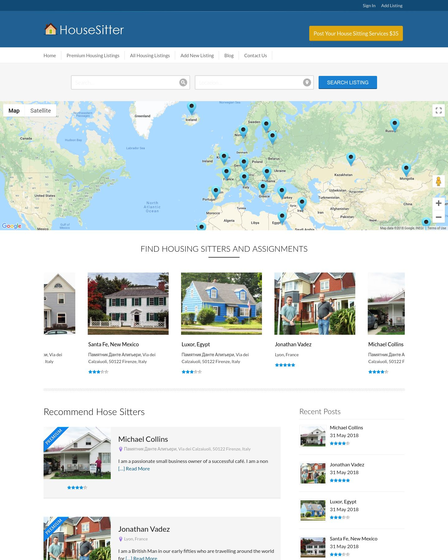Focus the keyword search input field

point(130,82)
